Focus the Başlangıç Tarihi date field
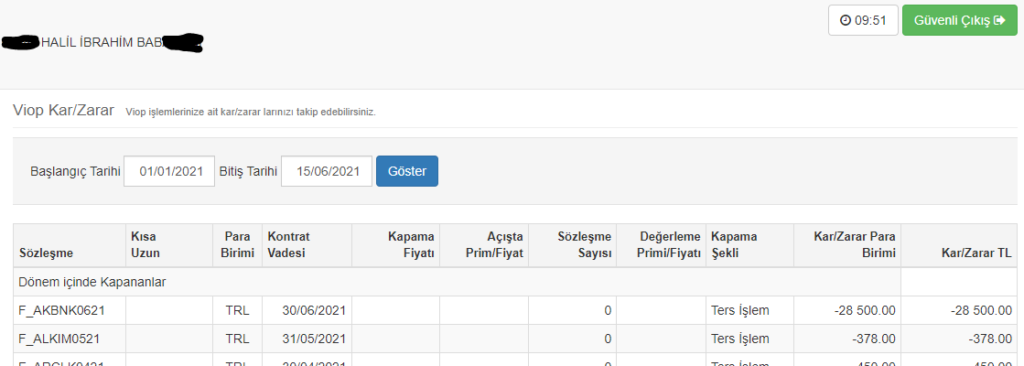This screenshot has height=366, width=1024. 169,171
